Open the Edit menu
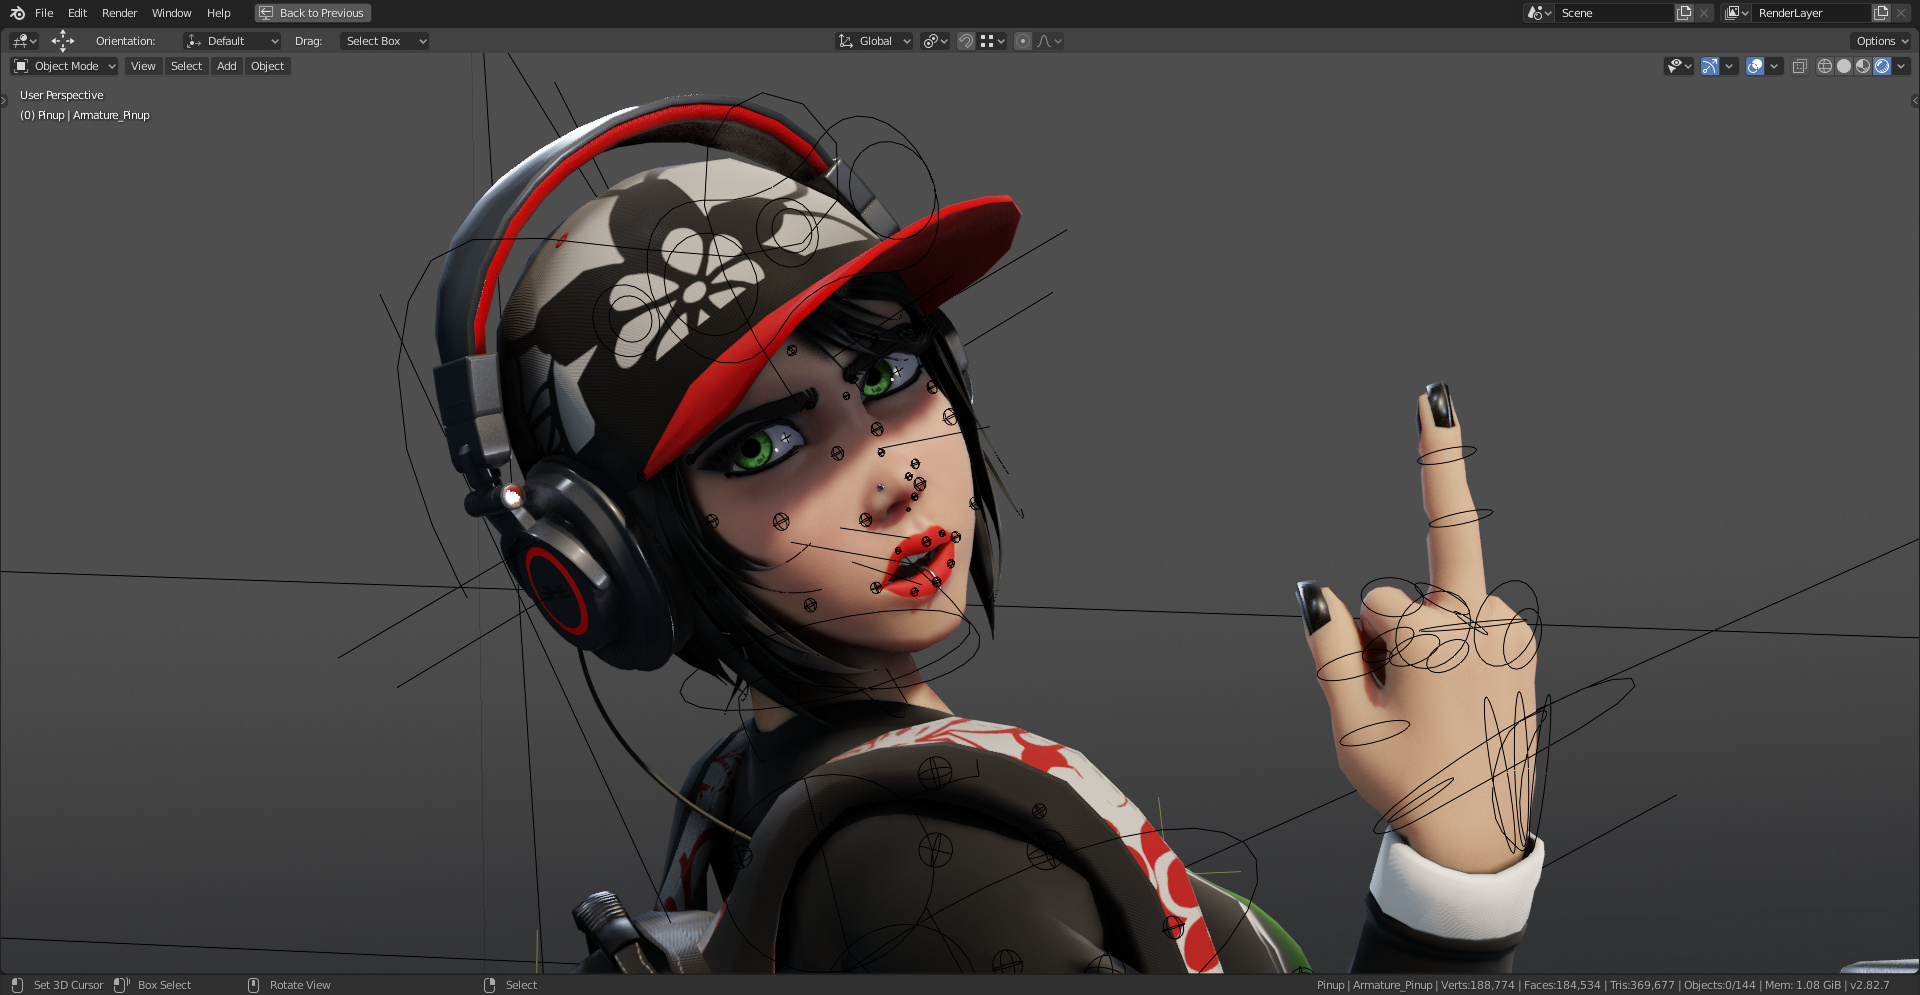 (x=77, y=13)
